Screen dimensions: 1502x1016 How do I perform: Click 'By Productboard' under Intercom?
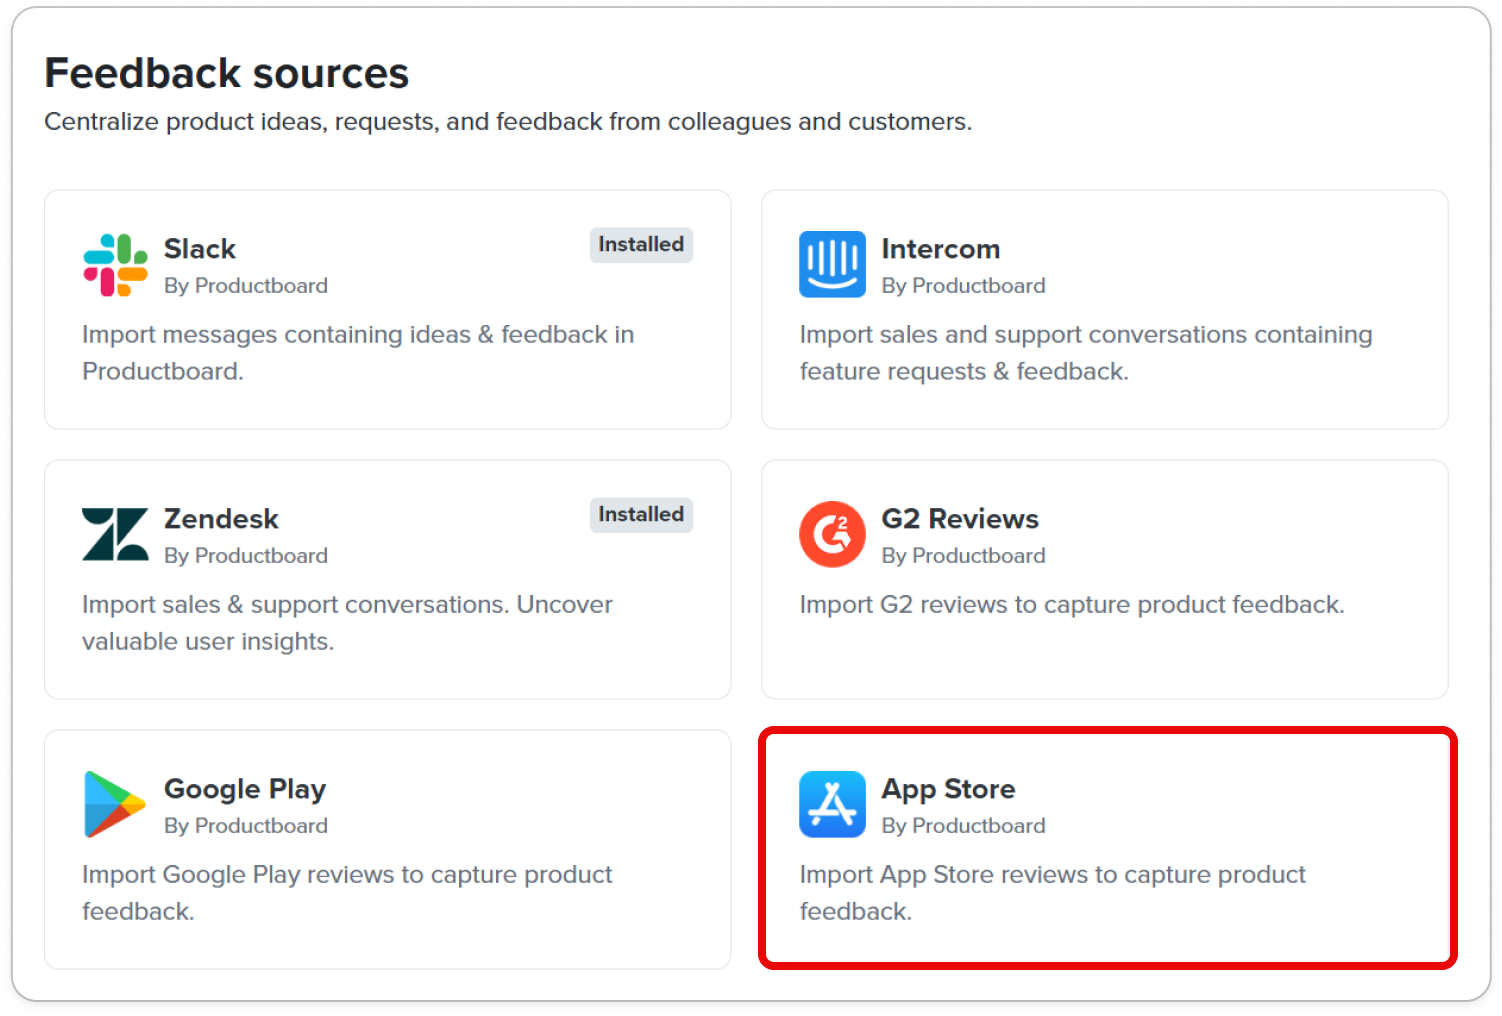pos(963,286)
